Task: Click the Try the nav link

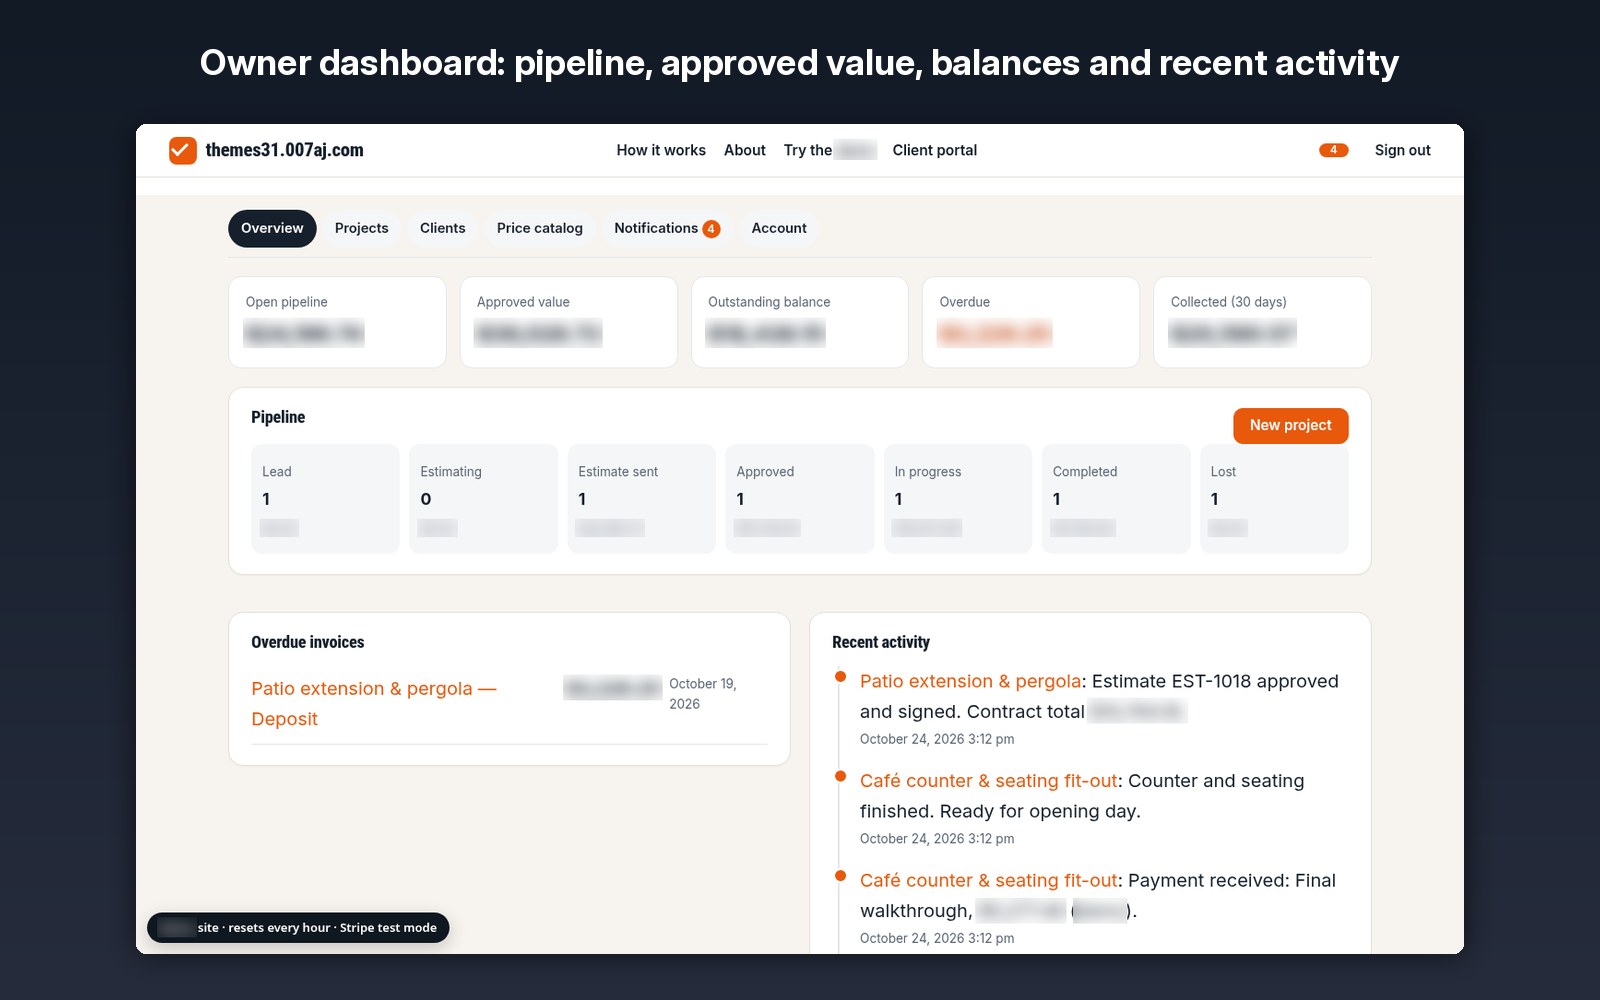Action: click(830, 150)
